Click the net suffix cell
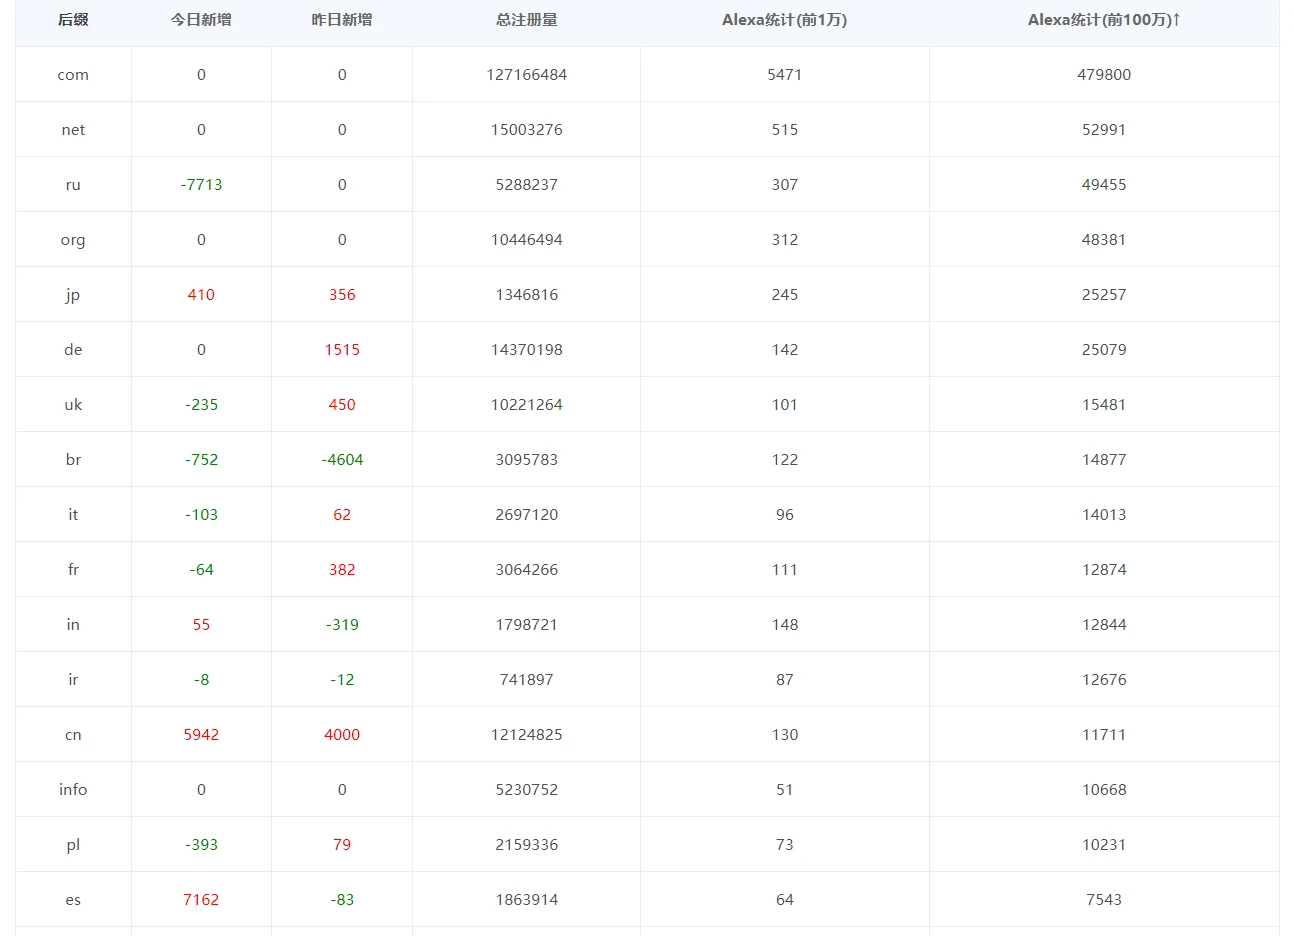 pyautogui.click(x=73, y=130)
